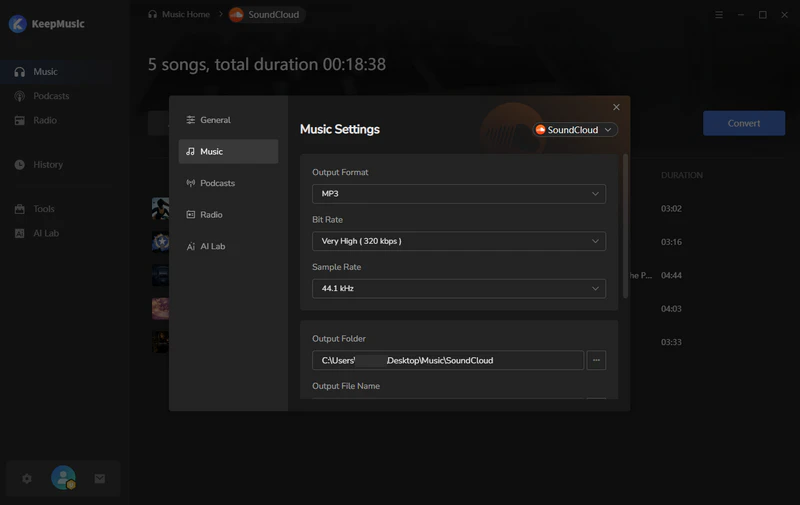
Task: Click the thumbnail of the 03:33 song
Action: 160,342
